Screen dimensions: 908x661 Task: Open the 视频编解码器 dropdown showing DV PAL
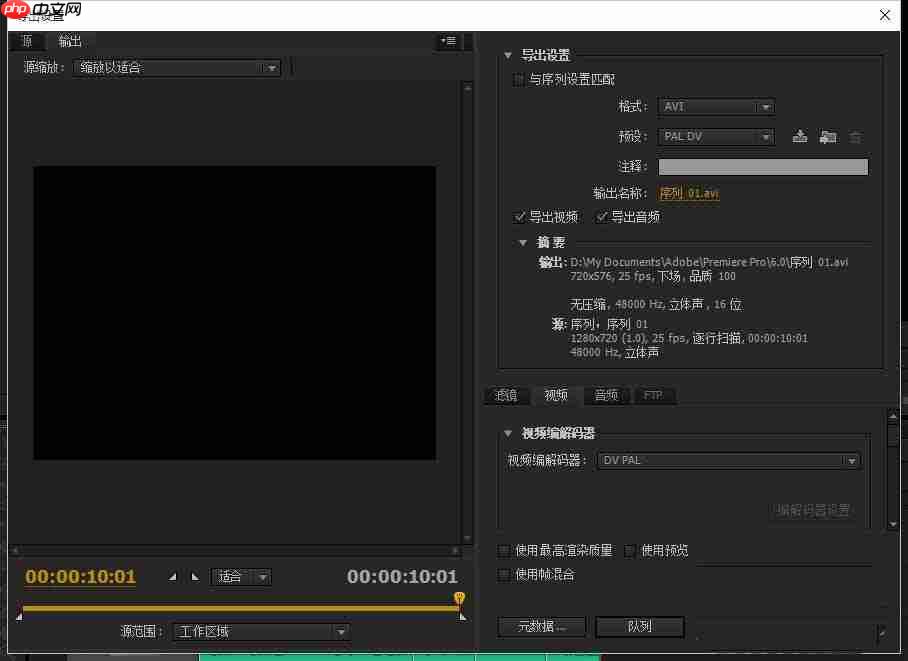click(728, 460)
